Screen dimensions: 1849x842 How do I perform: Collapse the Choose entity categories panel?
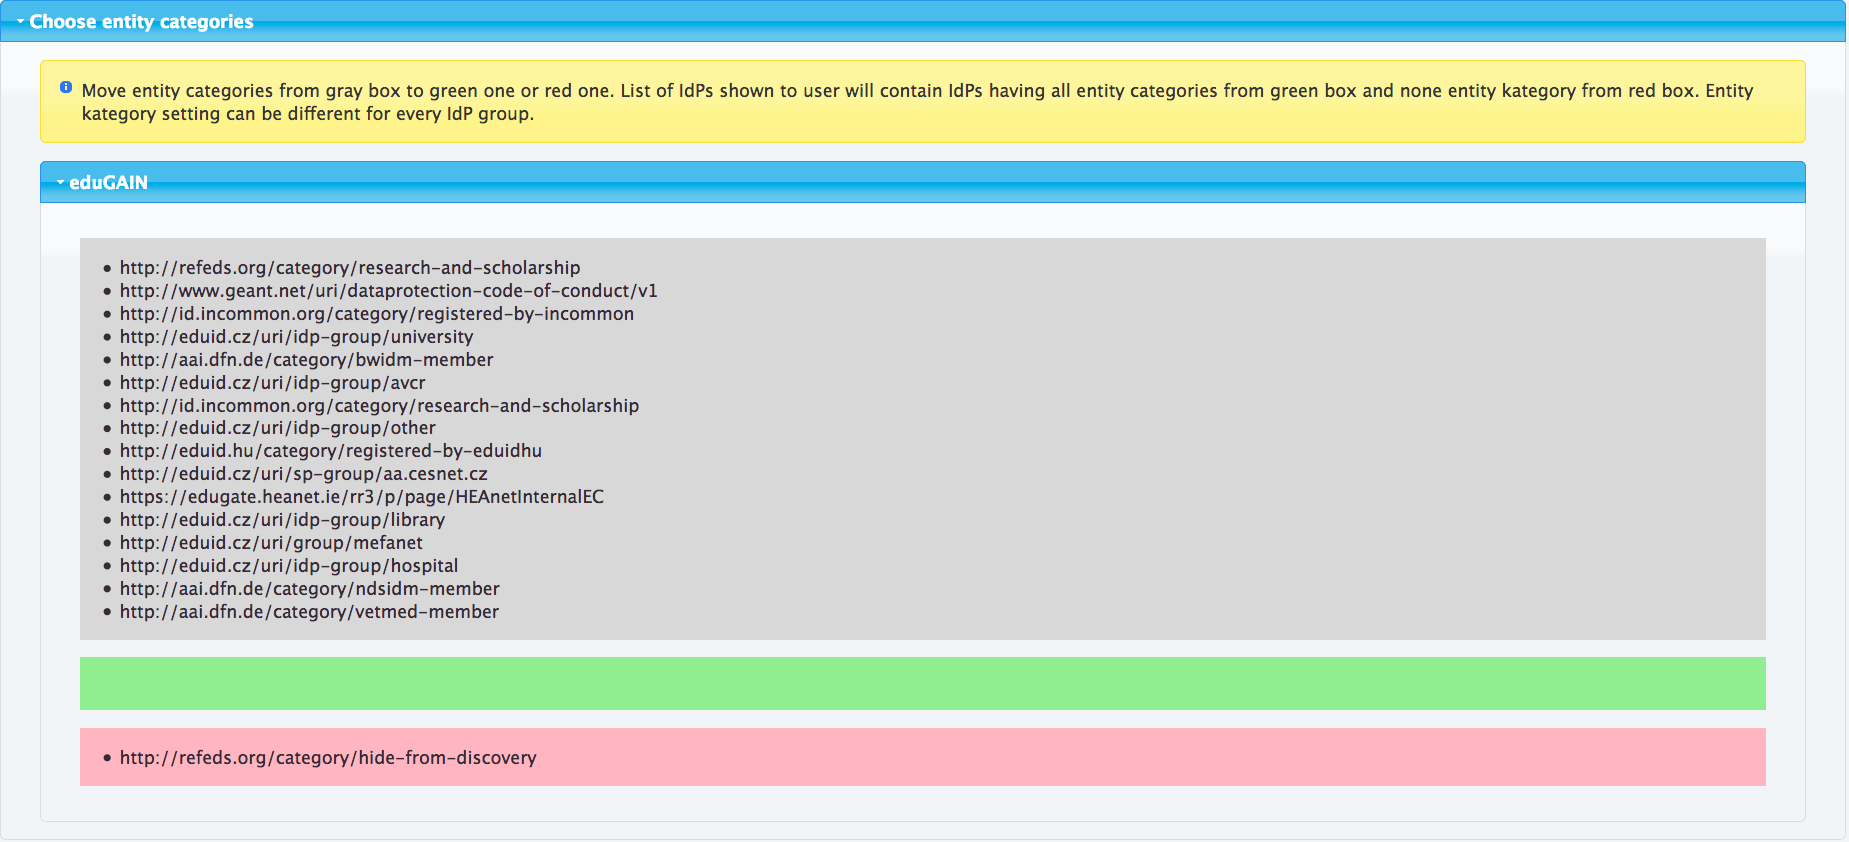140,22
